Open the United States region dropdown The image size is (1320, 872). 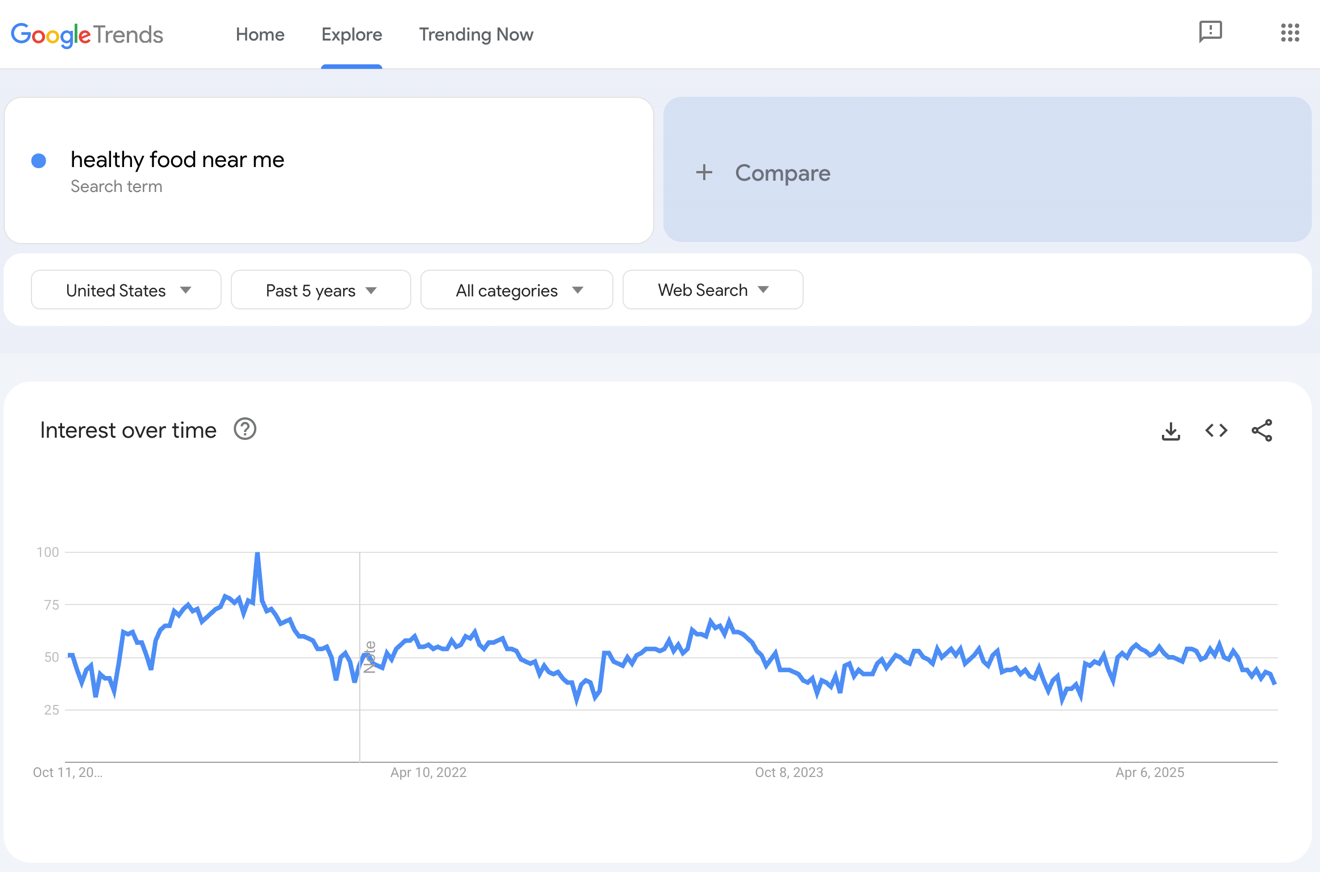[125, 290]
